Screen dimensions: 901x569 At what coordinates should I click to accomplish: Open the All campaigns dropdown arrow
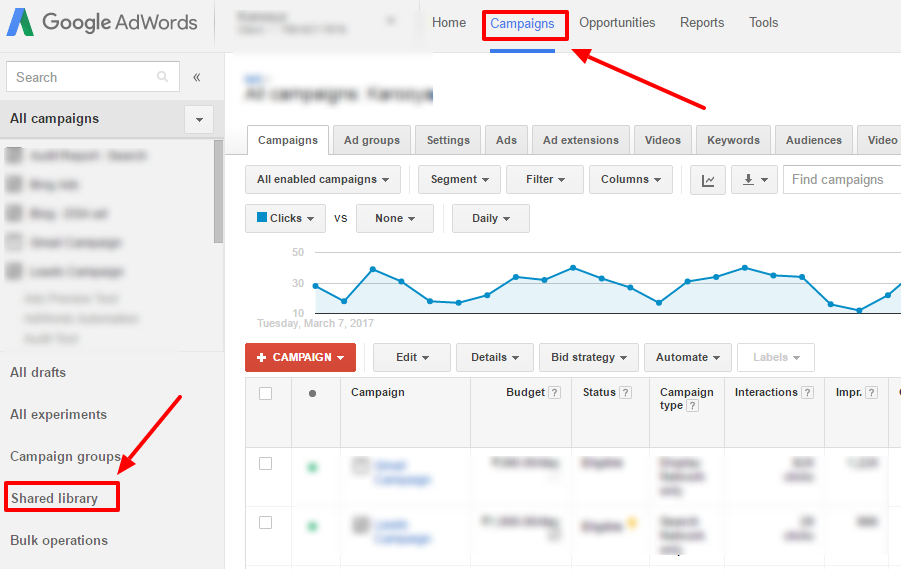[199, 120]
